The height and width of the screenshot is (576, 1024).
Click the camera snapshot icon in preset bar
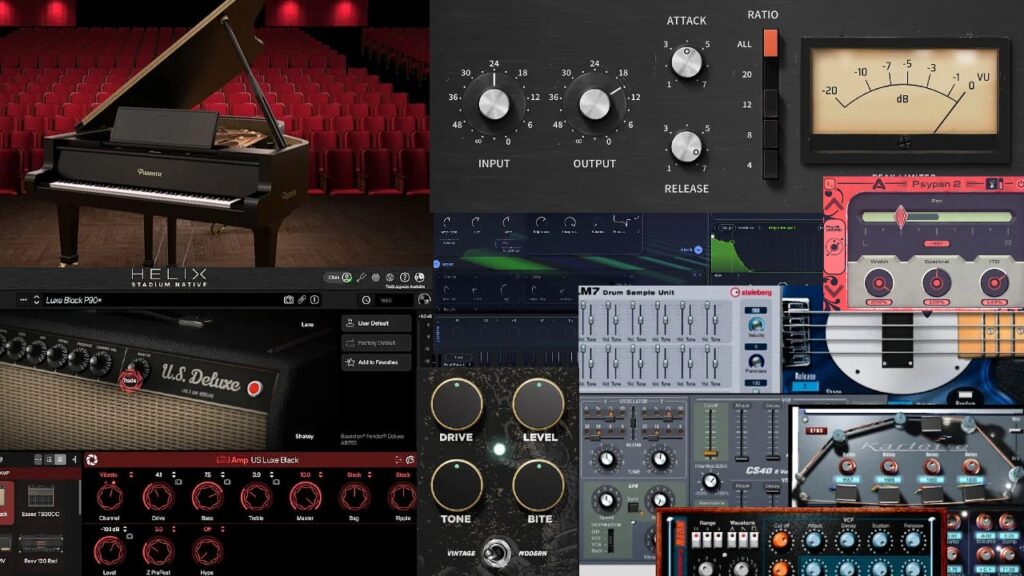coord(289,300)
